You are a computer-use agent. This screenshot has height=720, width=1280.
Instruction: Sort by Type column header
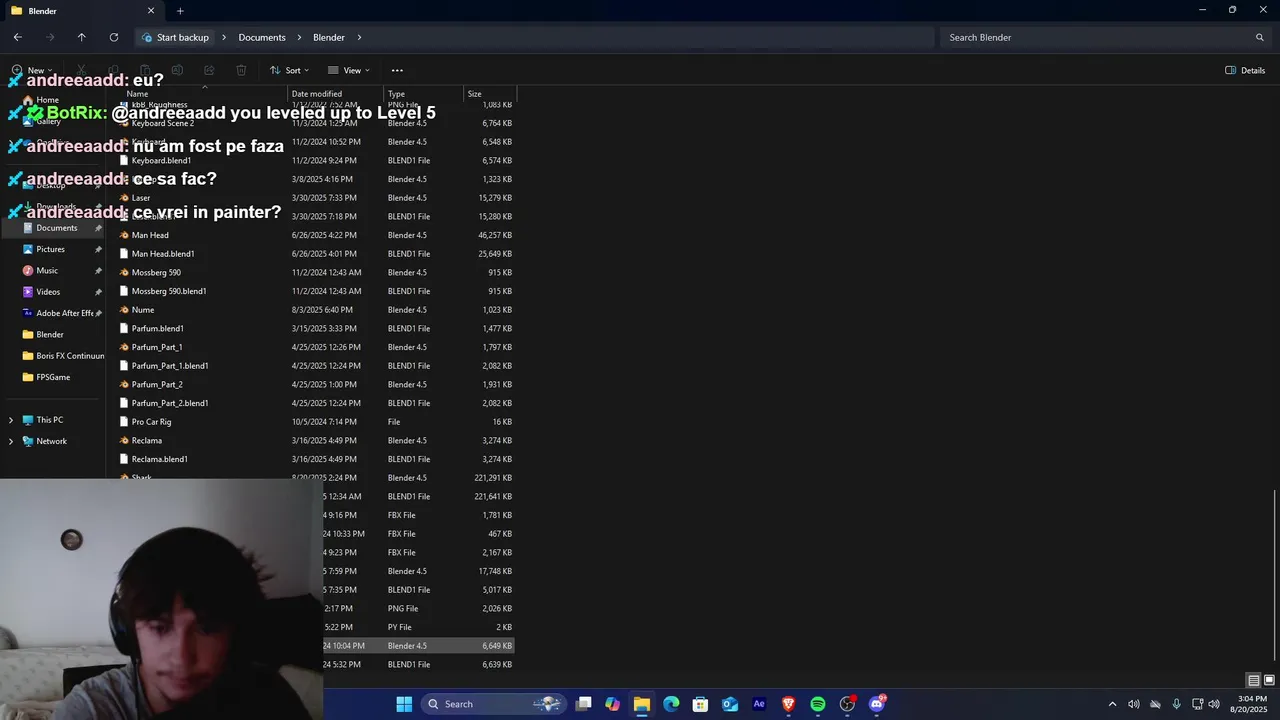pos(423,94)
